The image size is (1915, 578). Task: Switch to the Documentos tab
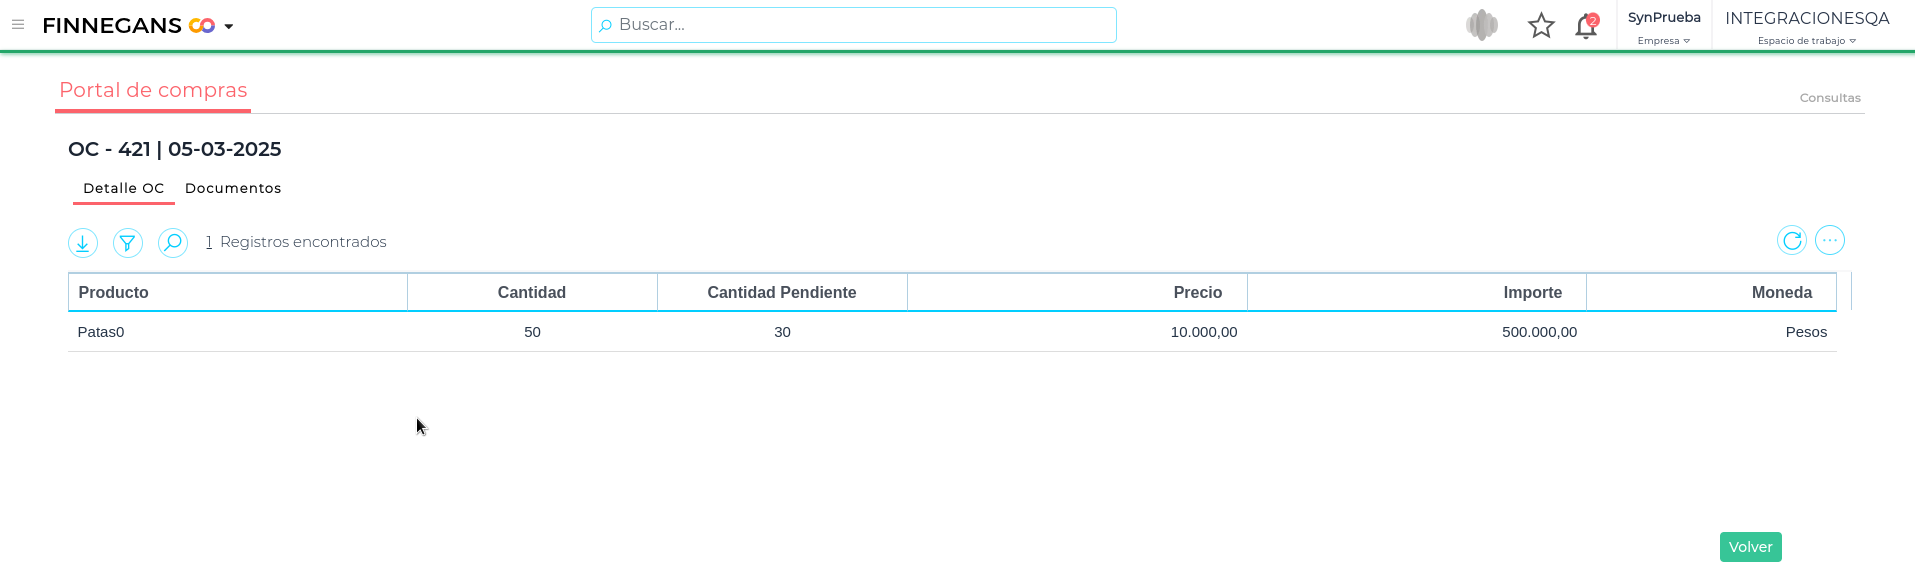(233, 188)
